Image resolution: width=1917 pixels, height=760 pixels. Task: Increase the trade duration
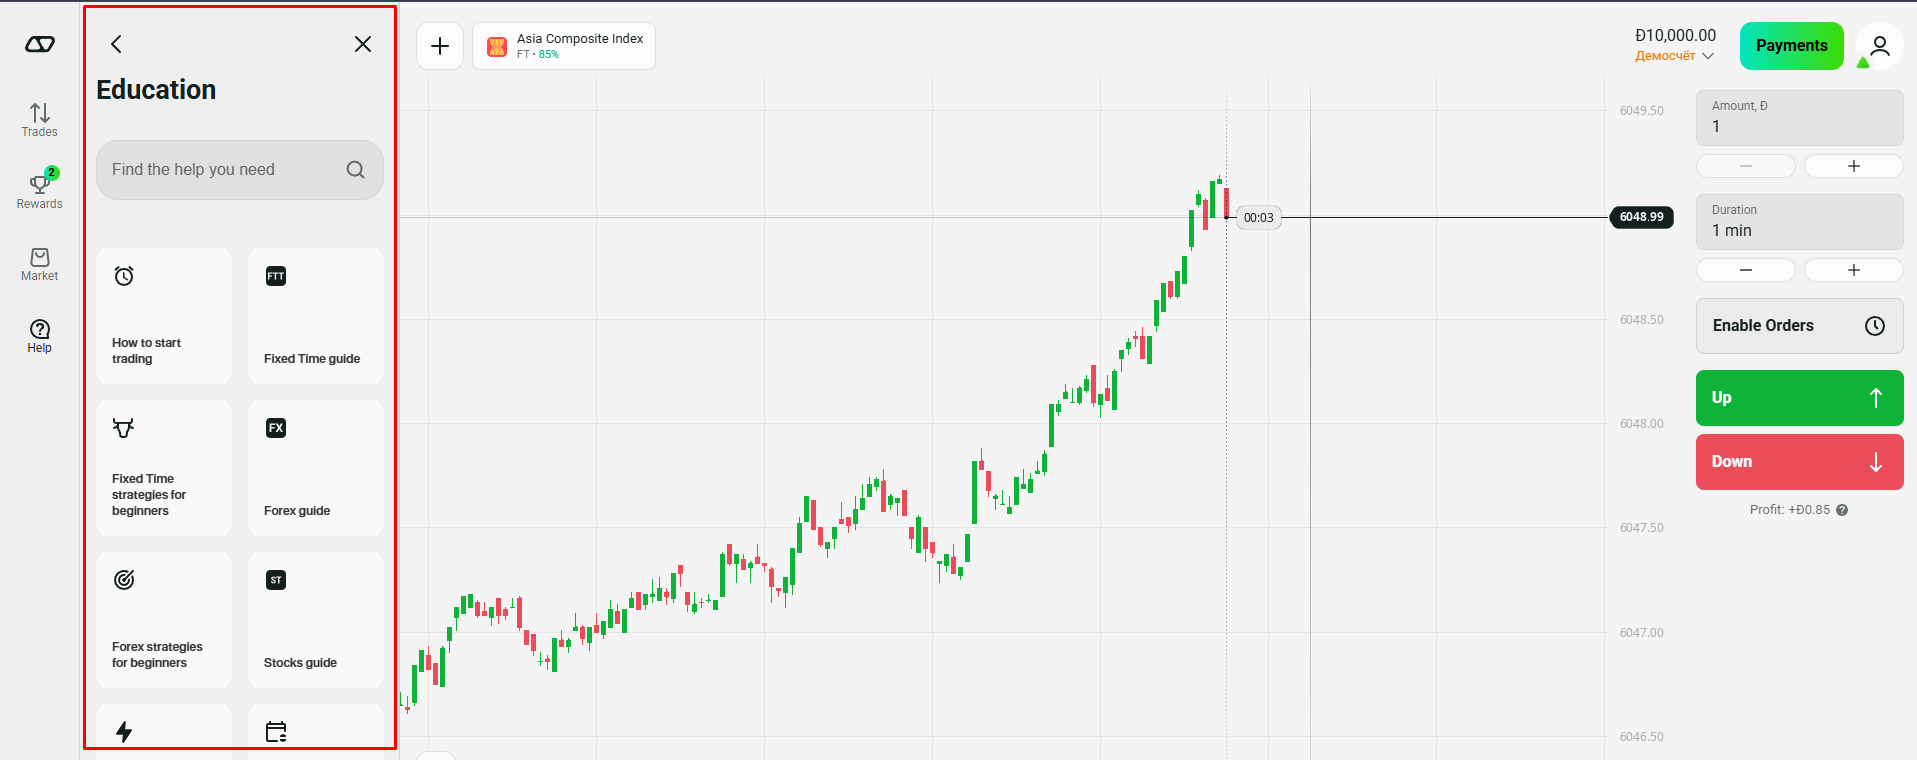click(1854, 270)
